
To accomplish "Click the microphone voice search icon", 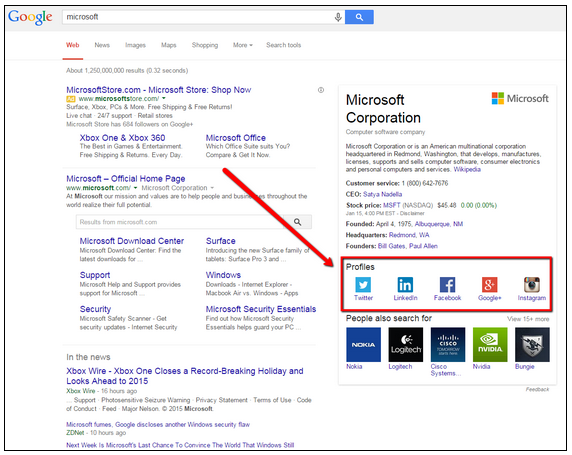I will tap(338, 17).
